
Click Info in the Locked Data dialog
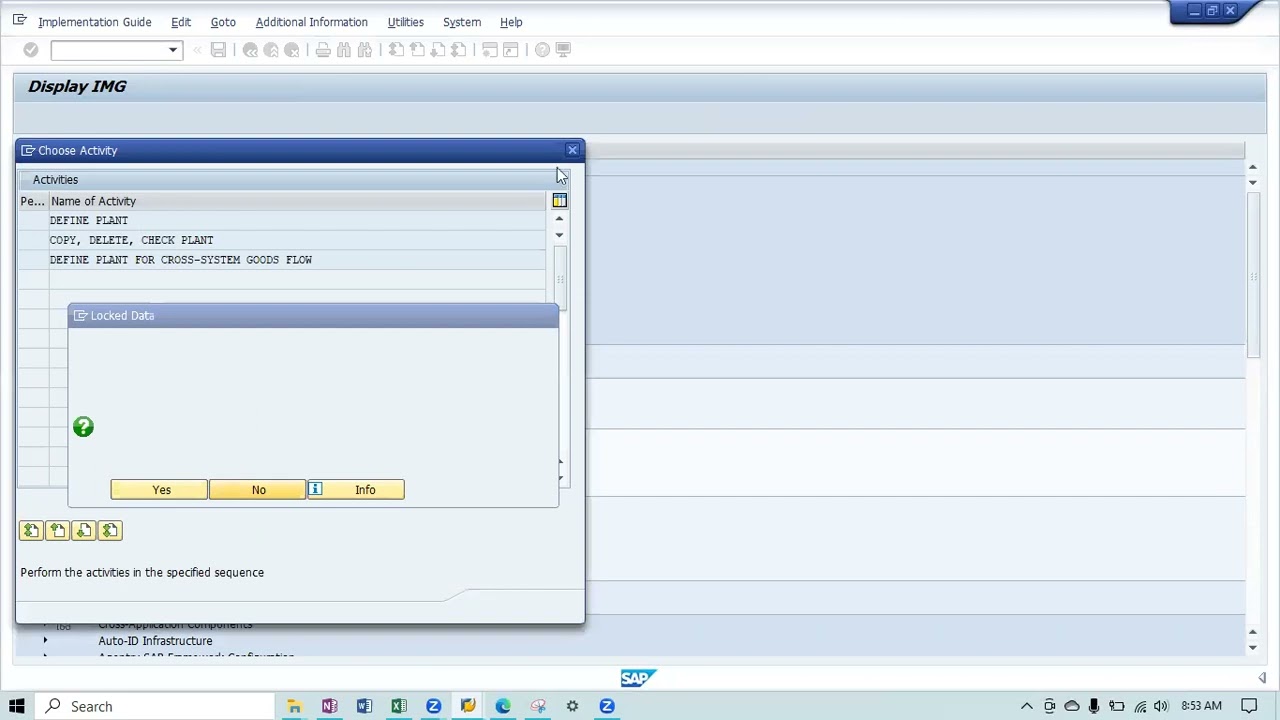pos(356,490)
